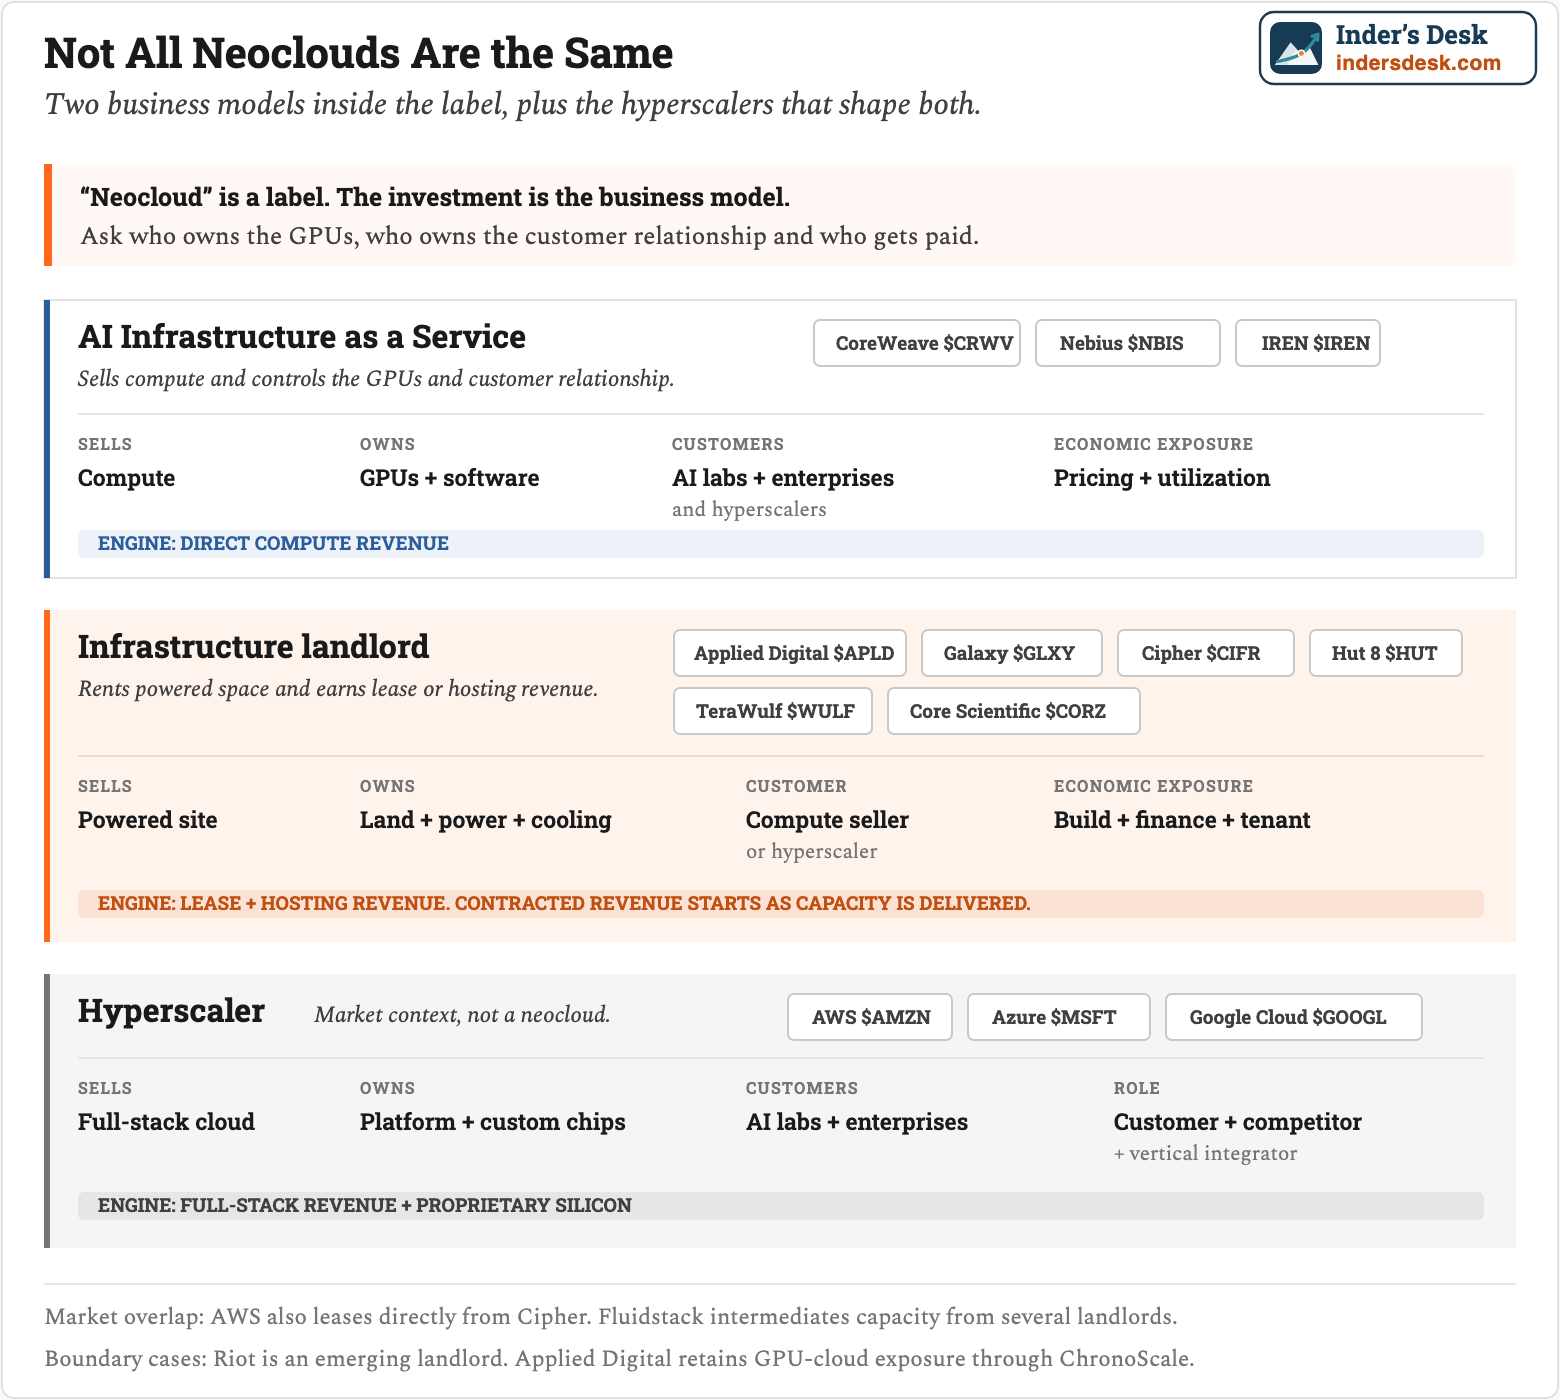Click the Infrastructure landlord heading

pyautogui.click(x=254, y=647)
